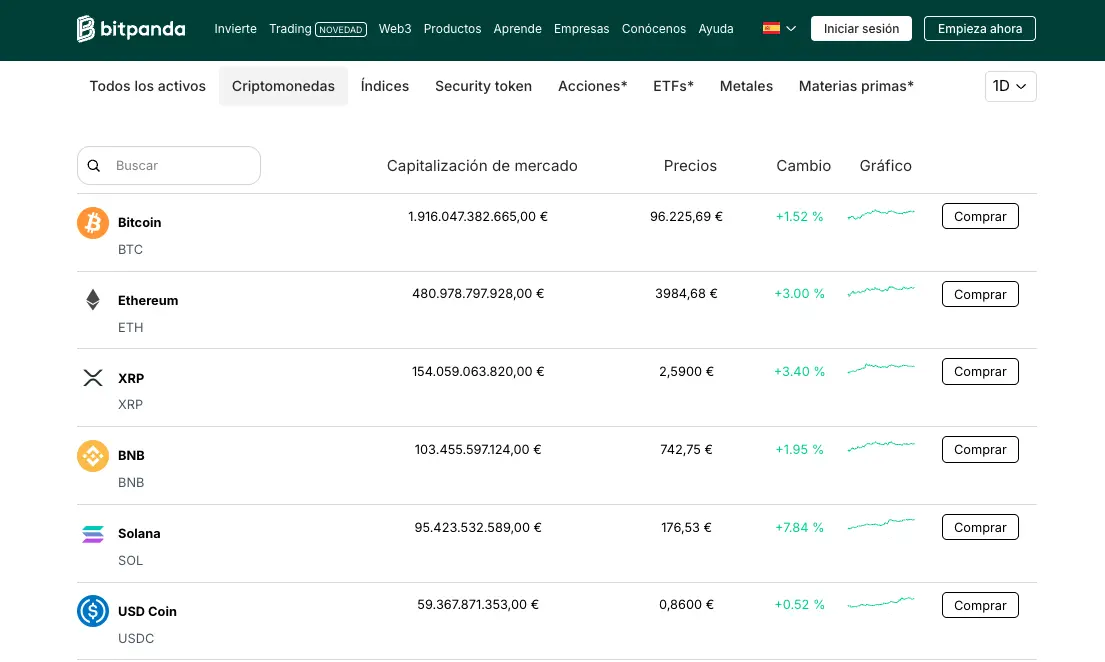Viewport: 1105px width, 662px height.
Task: Click the BNB coin icon
Action: pyautogui.click(x=93, y=455)
